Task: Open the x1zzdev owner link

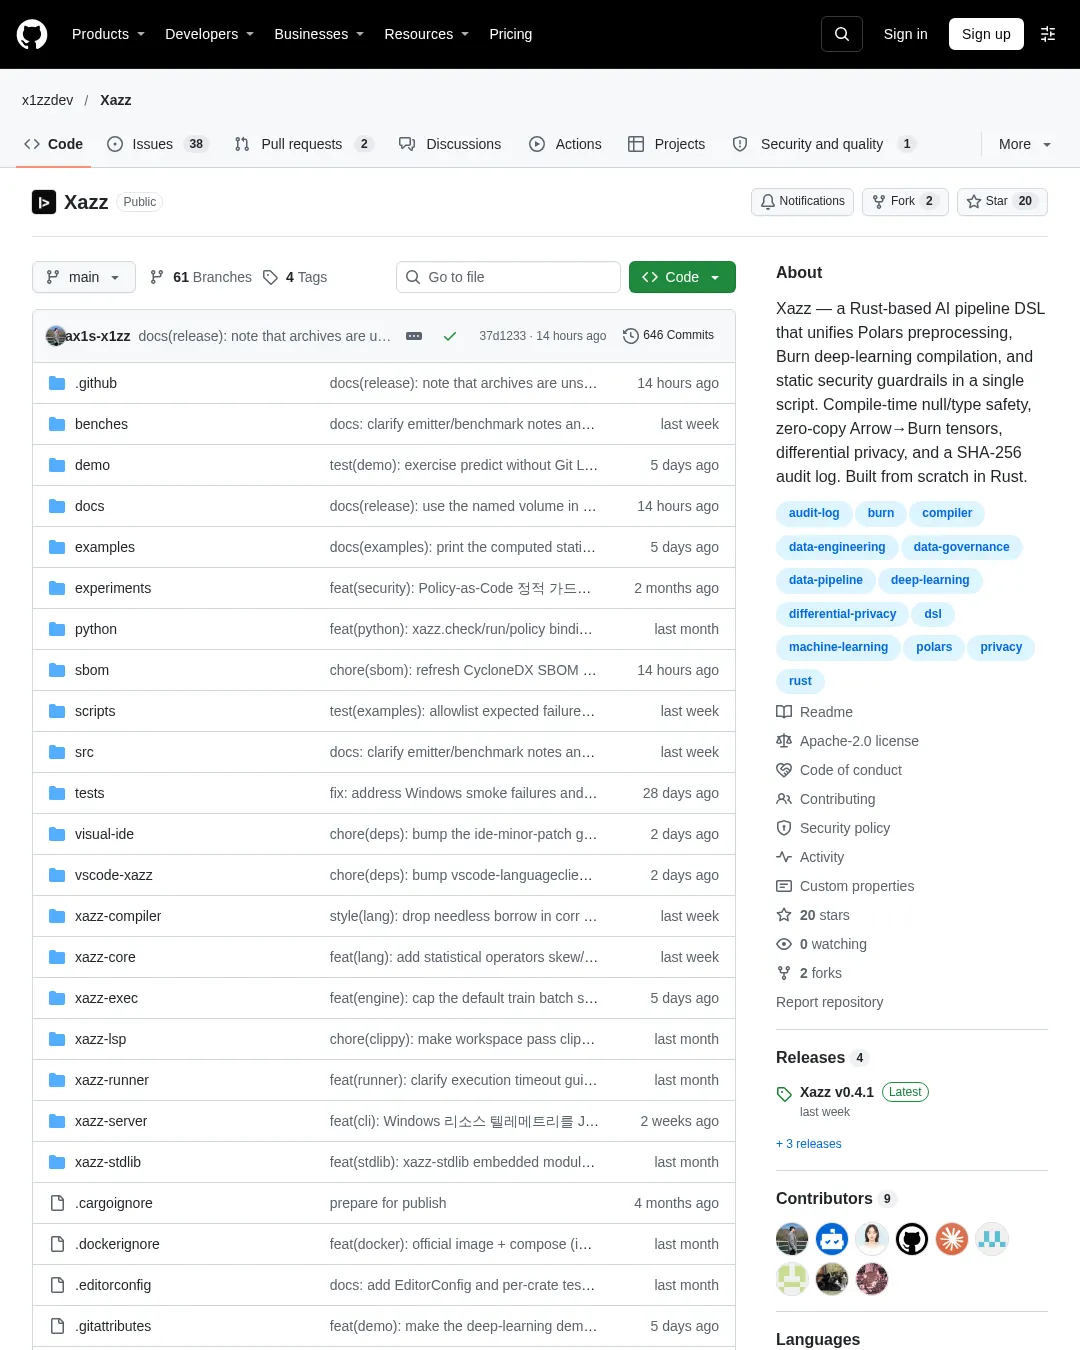Action: click(x=48, y=100)
